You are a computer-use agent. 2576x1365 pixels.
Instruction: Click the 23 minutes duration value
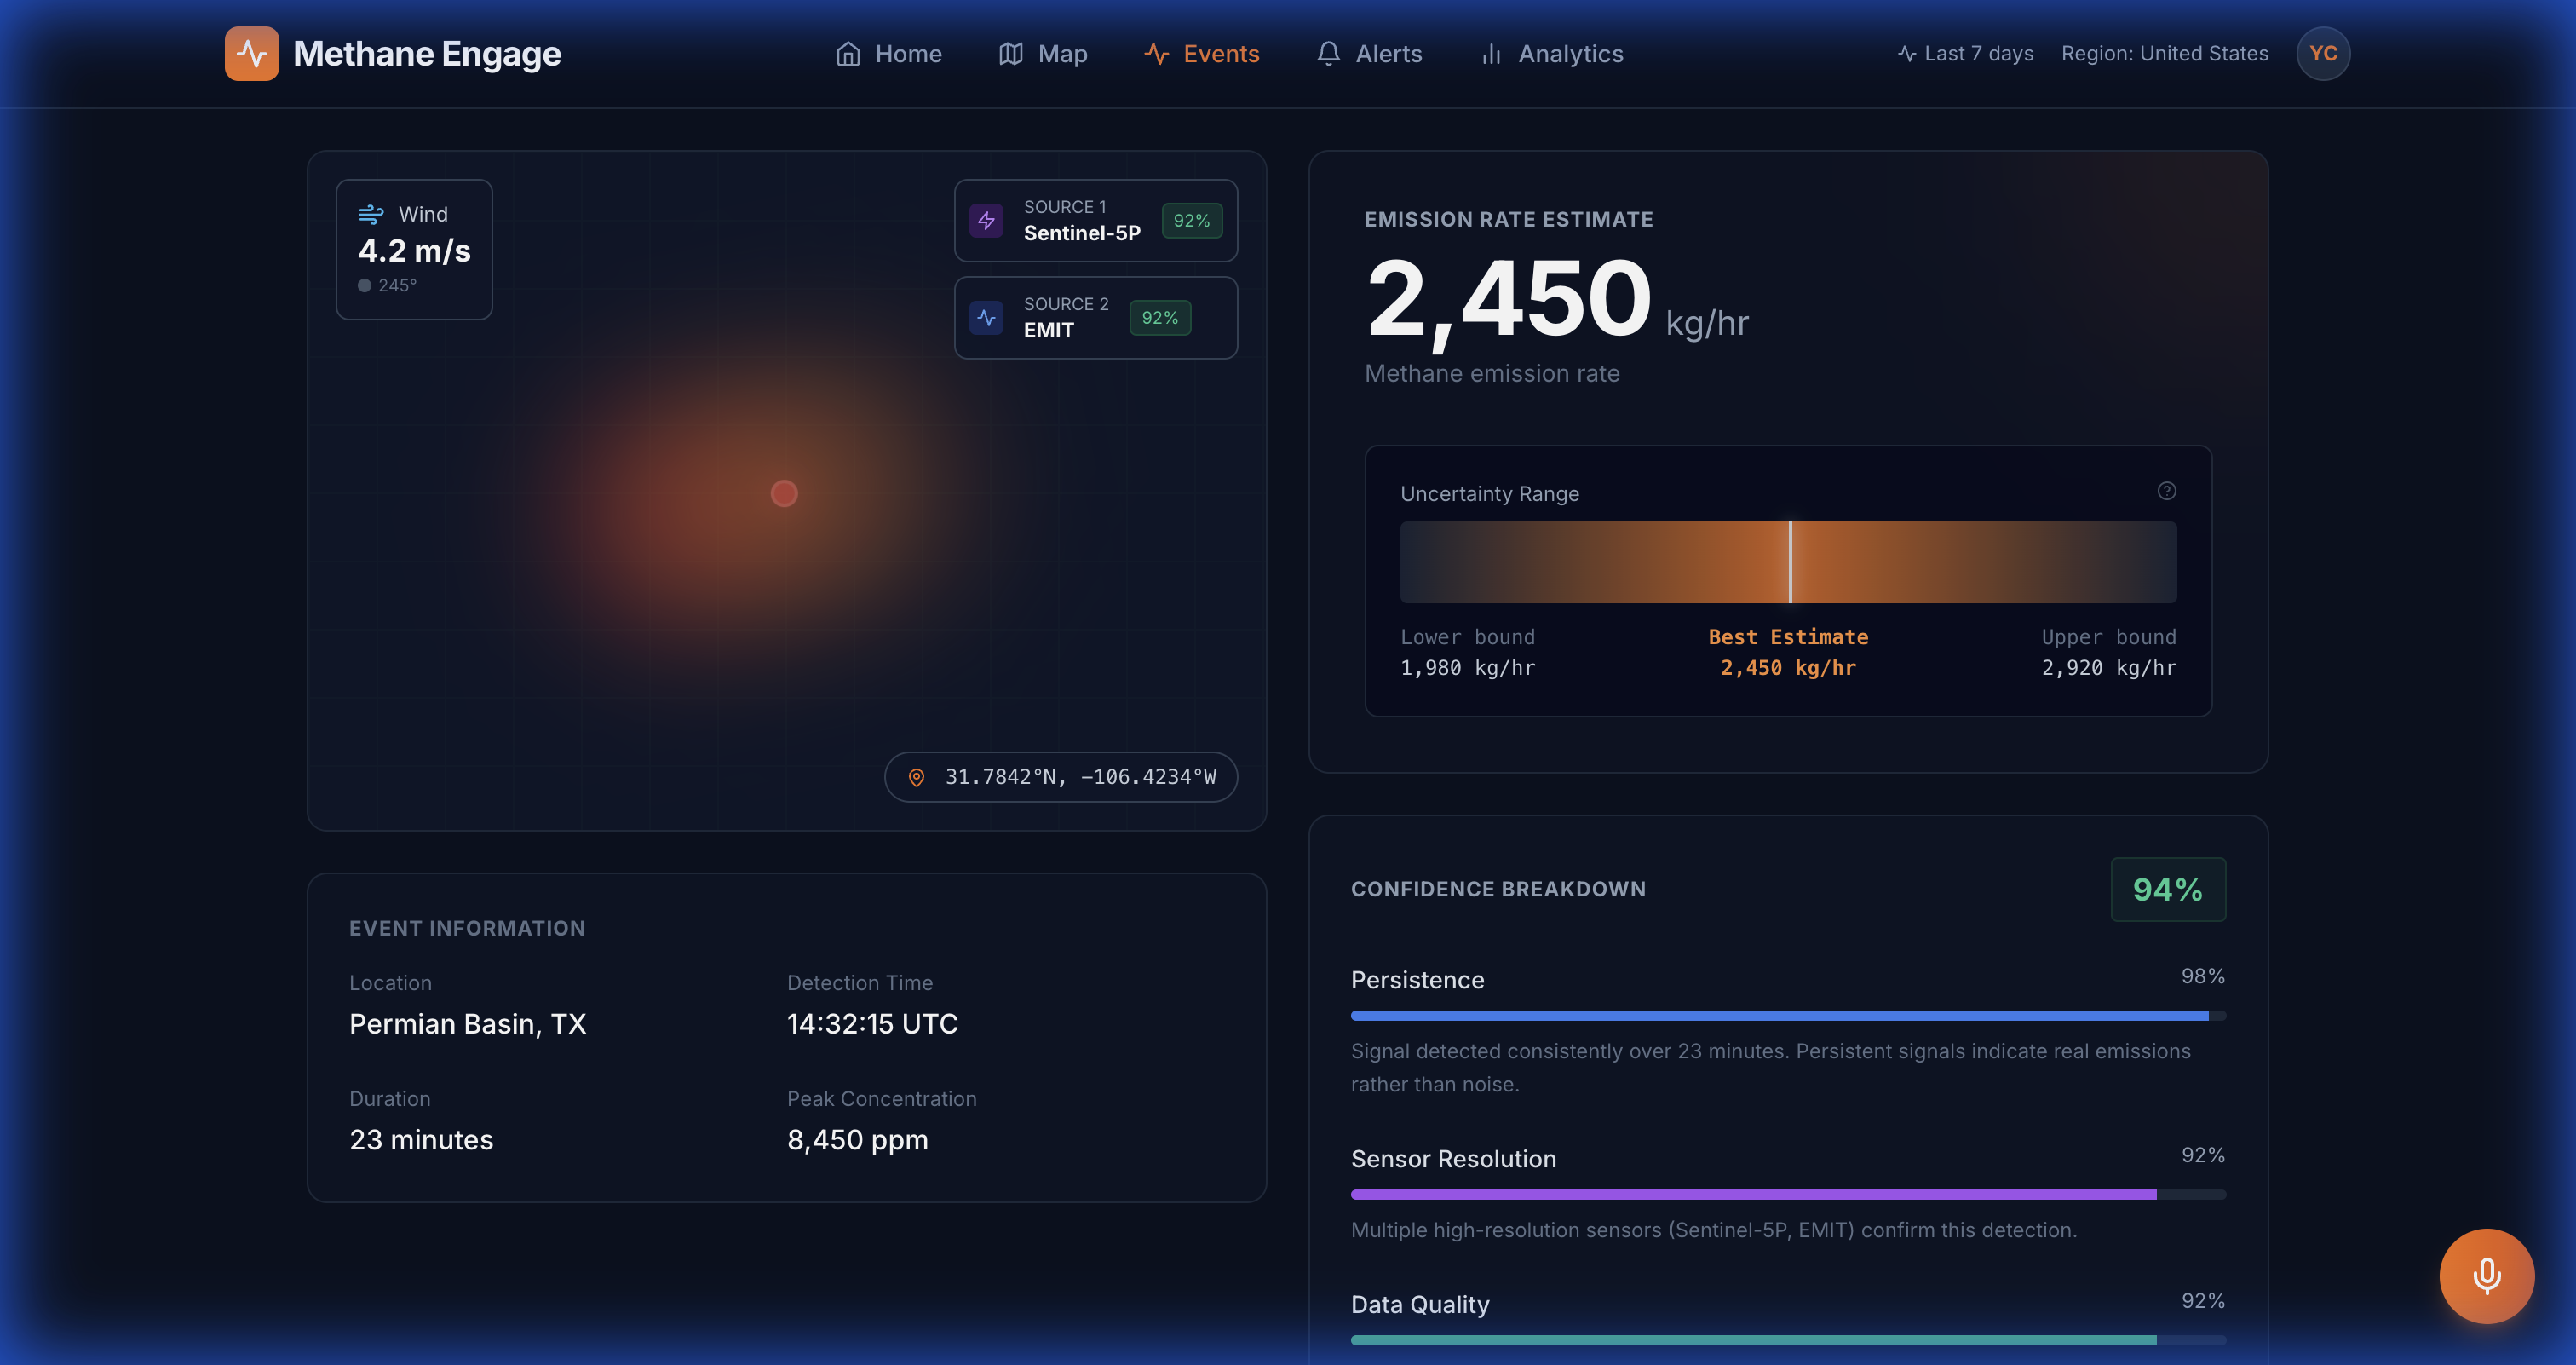(421, 1140)
